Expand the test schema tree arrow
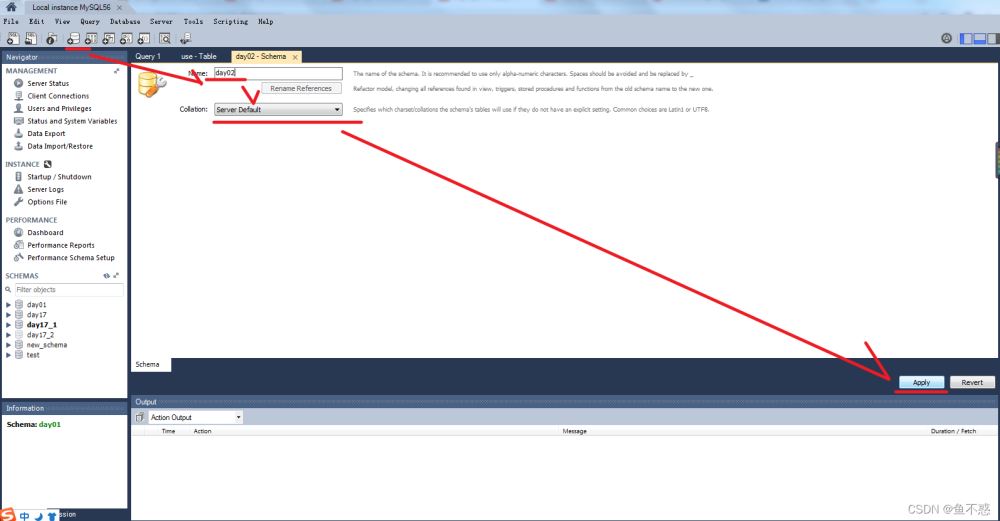Image resolution: width=1000 pixels, height=521 pixels. click(8, 355)
